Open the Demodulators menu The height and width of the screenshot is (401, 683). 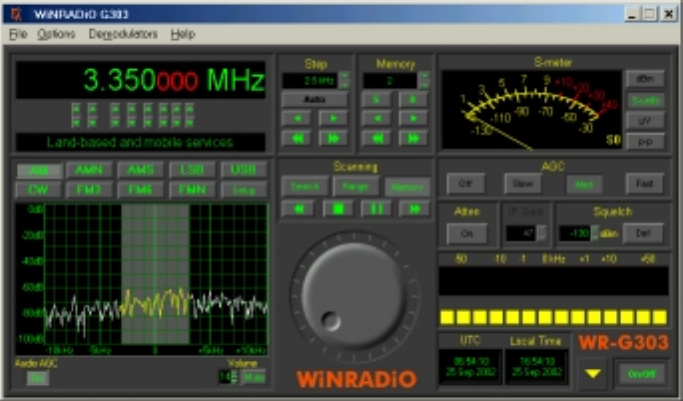tap(123, 34)
